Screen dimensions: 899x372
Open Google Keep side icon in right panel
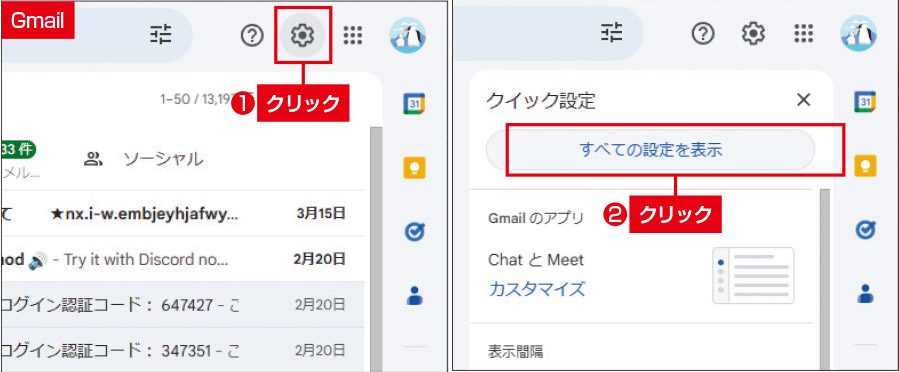tap(865, 166)
